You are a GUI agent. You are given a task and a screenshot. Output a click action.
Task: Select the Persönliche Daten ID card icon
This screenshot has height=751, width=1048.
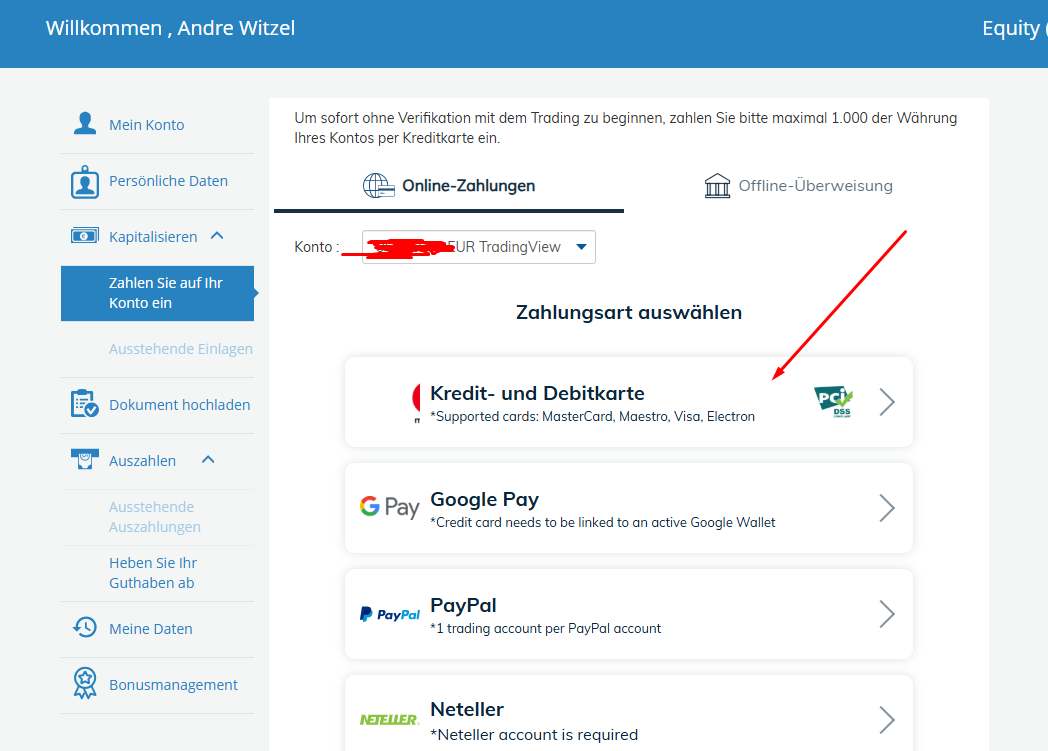tap(85, 181)
